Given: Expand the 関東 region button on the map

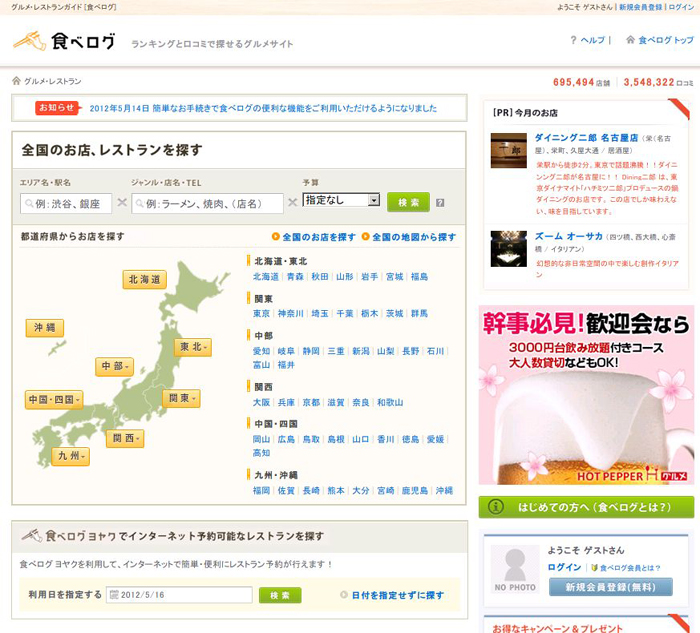Looking at the screenshot, I should [x=181, y=398].
